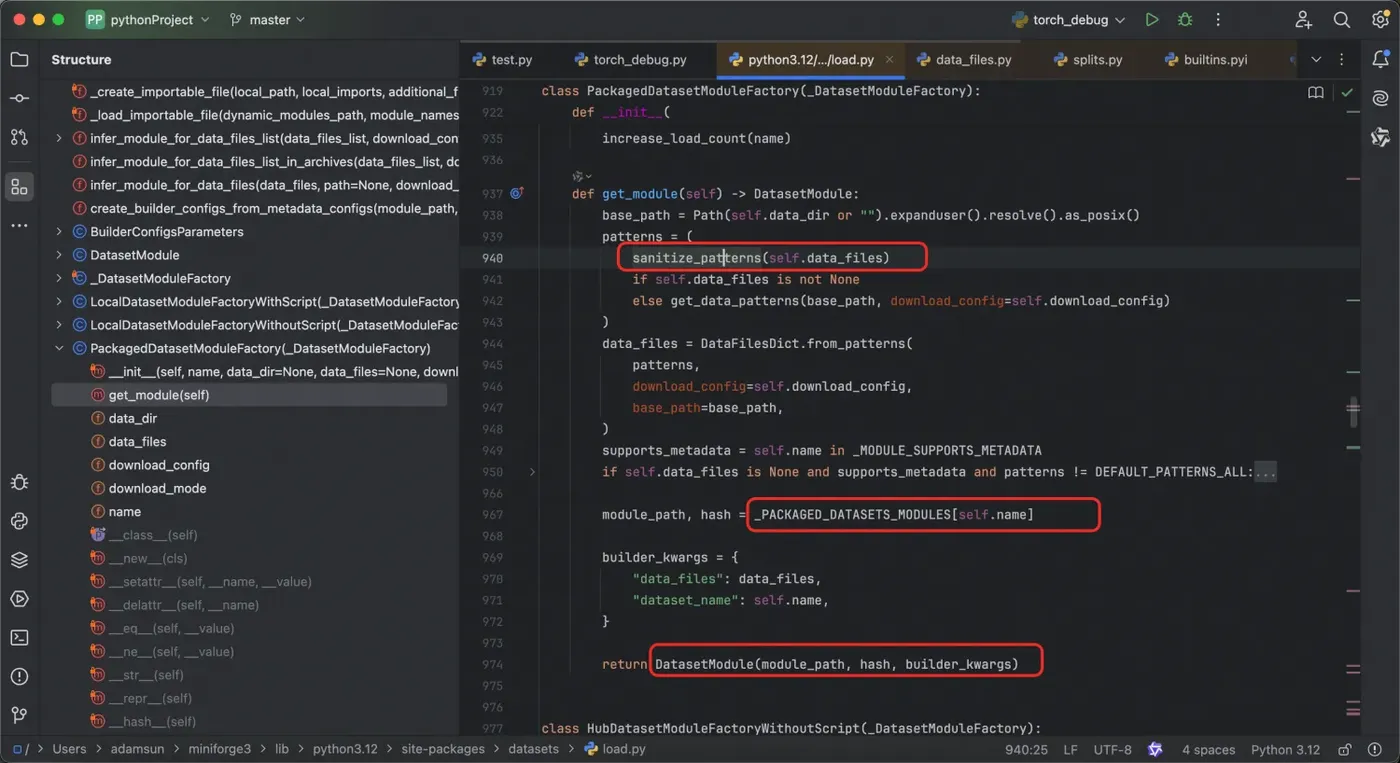The width and height of the screenshot is (1400, 763).
Task: Toggle Reader Mode book icon
Action: [x=1316, y=92]
